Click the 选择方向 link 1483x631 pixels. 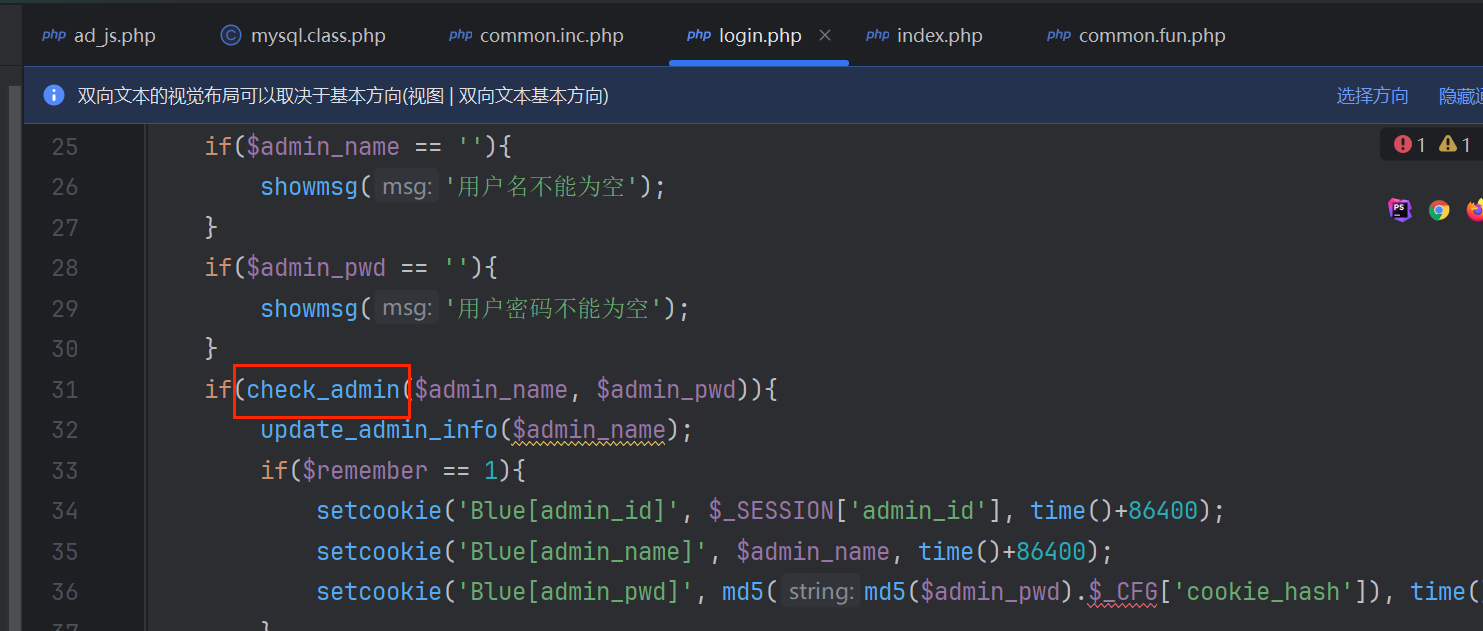point(1372,96)
